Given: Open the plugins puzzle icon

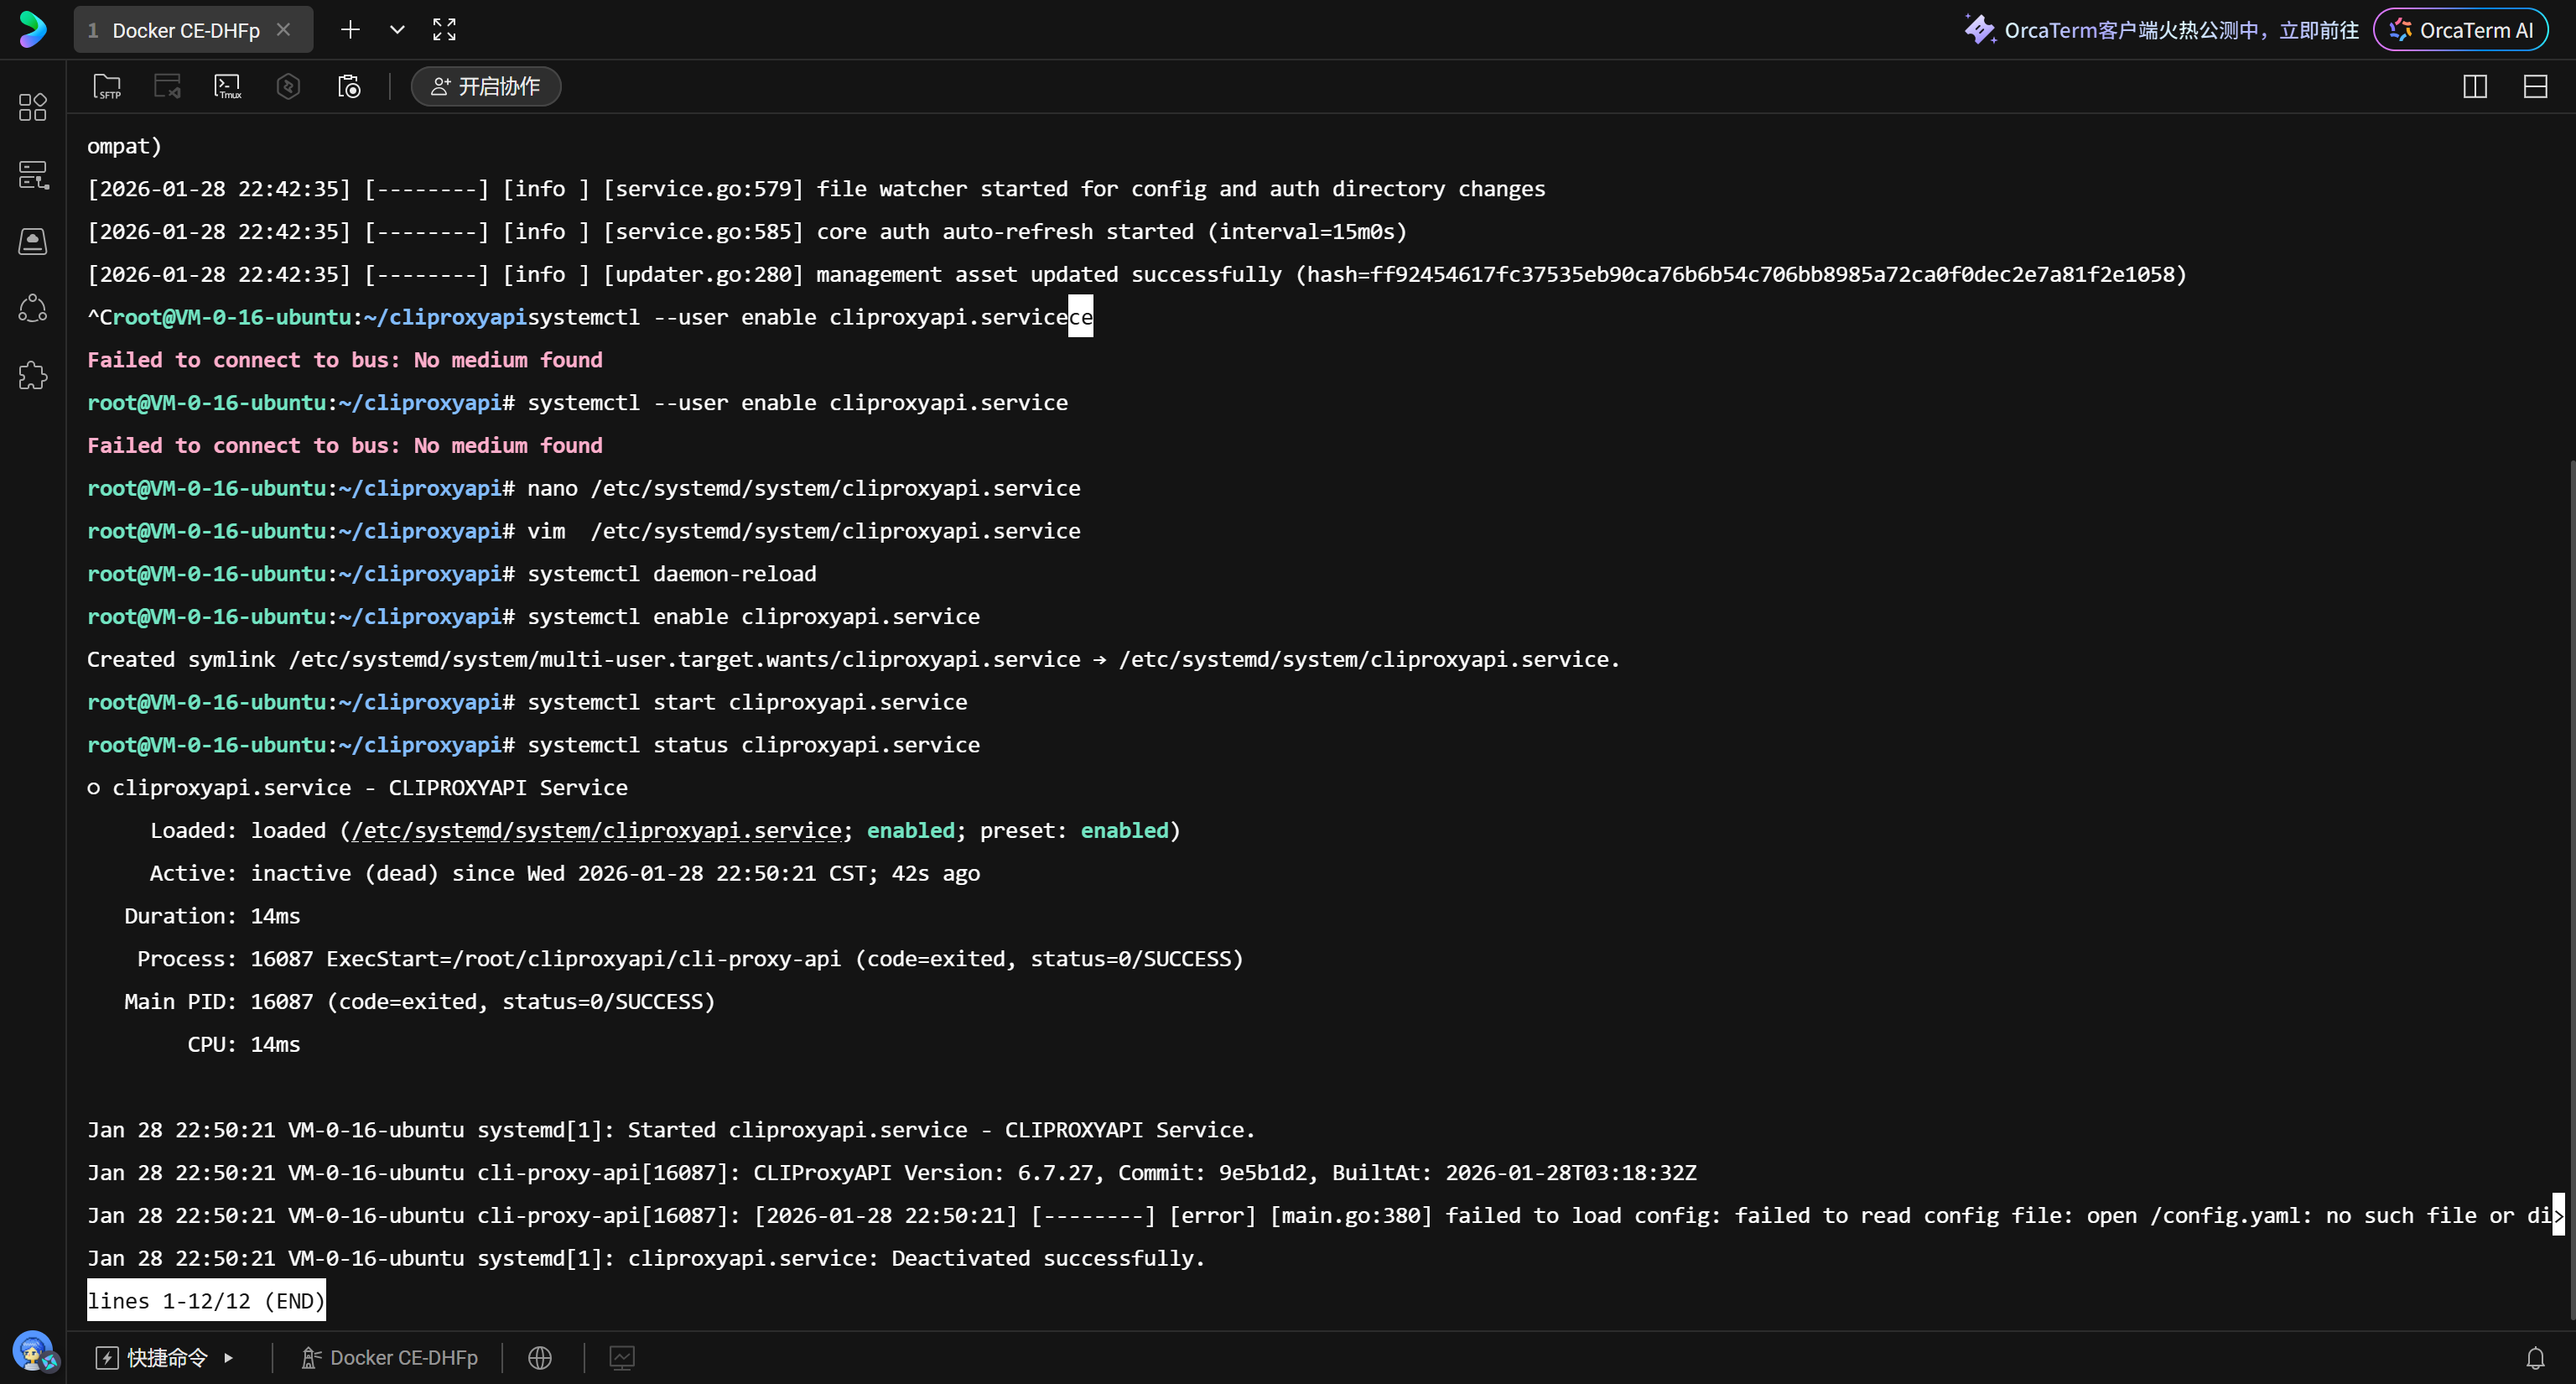Looking at the screenshot, I should tap(33, 375).
